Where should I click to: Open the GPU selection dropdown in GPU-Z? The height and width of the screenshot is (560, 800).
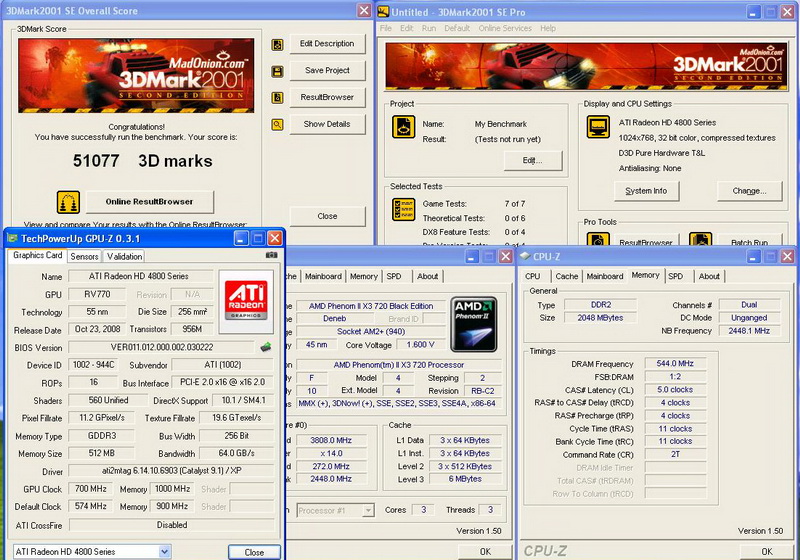165,552
